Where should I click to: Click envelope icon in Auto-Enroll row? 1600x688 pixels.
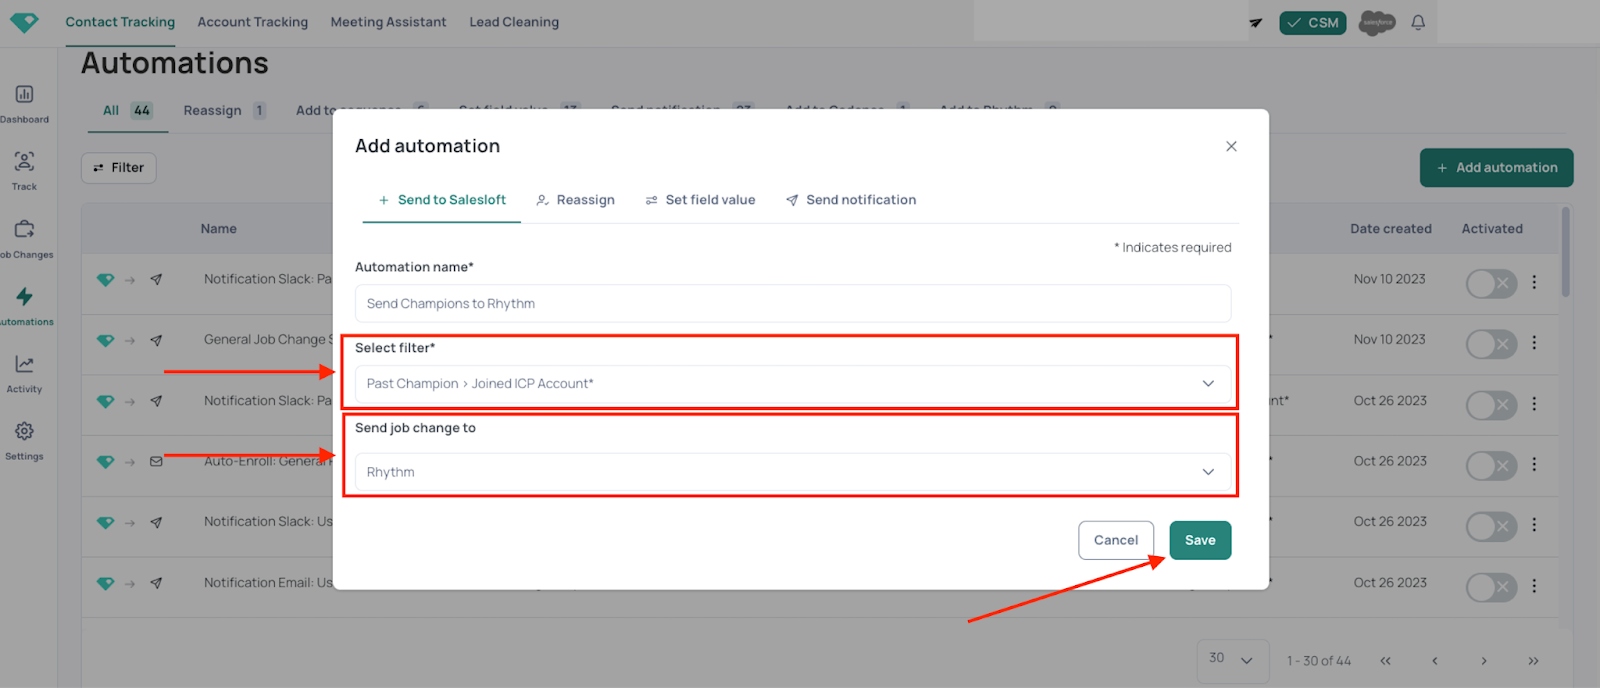pos(156,462)
